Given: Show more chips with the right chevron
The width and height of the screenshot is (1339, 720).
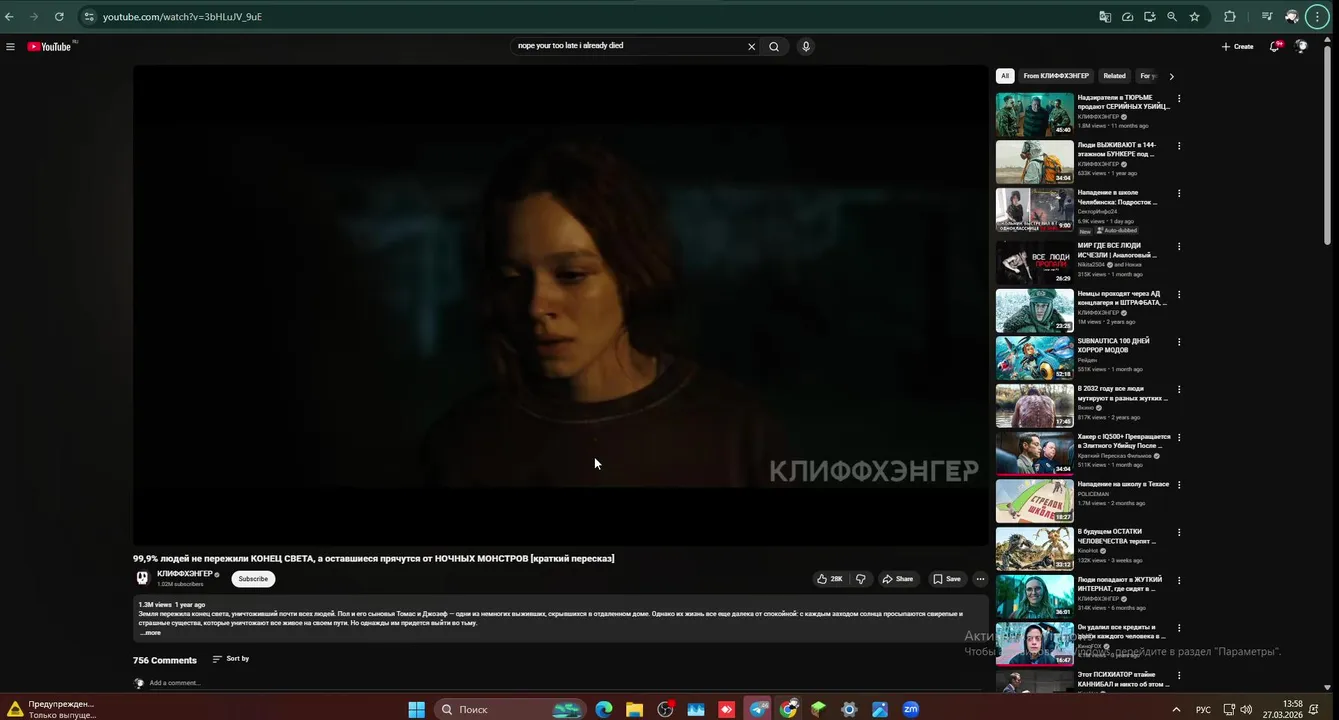Looking at the screenshot, I should [1172, 76].
